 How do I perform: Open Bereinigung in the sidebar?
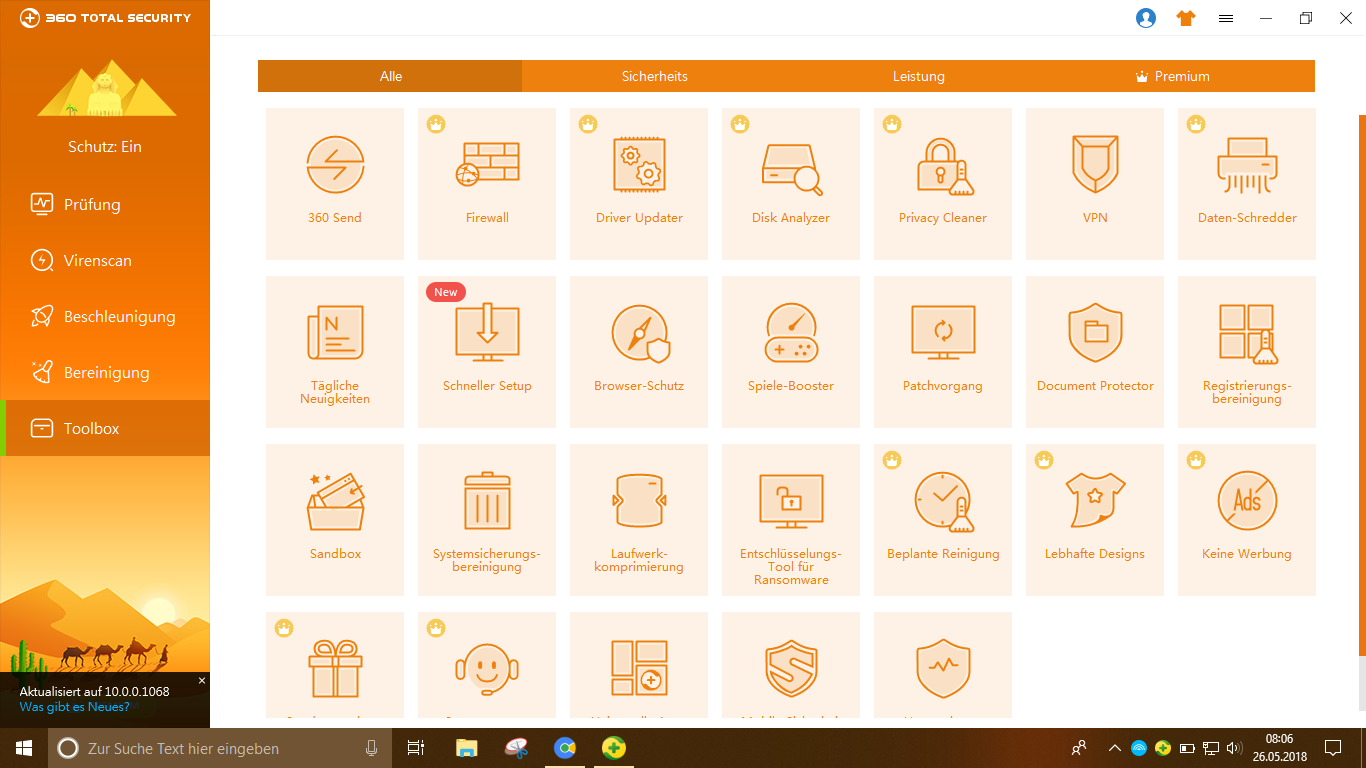[105, 372]
